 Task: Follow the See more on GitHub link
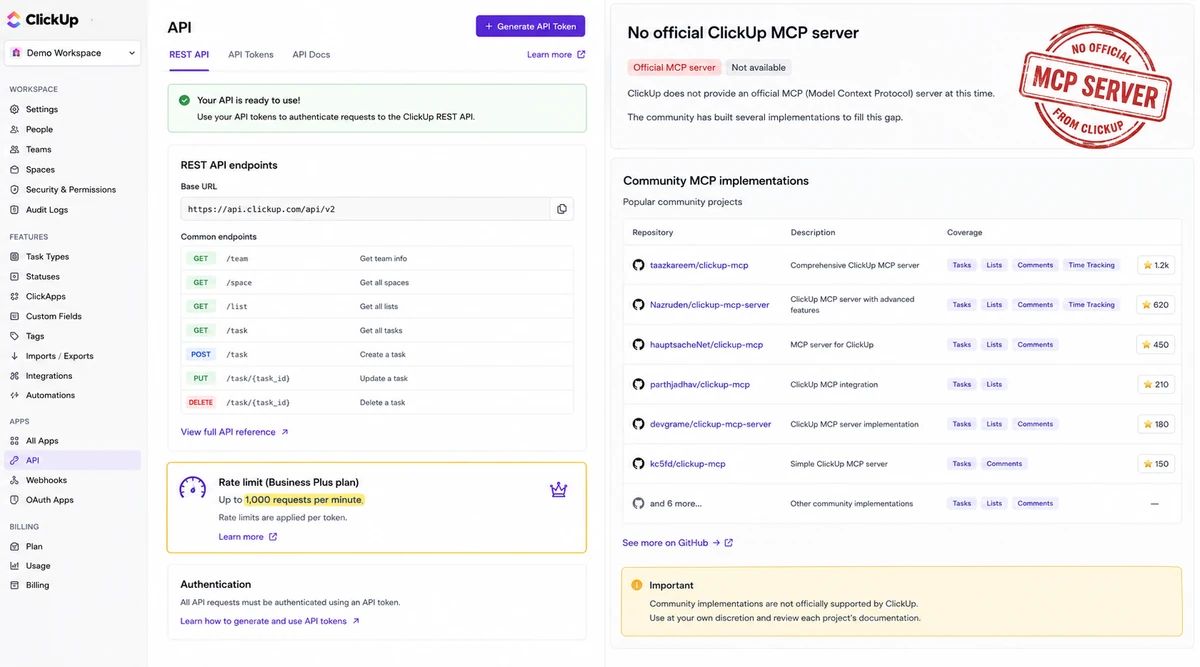(x=677, y=543)
